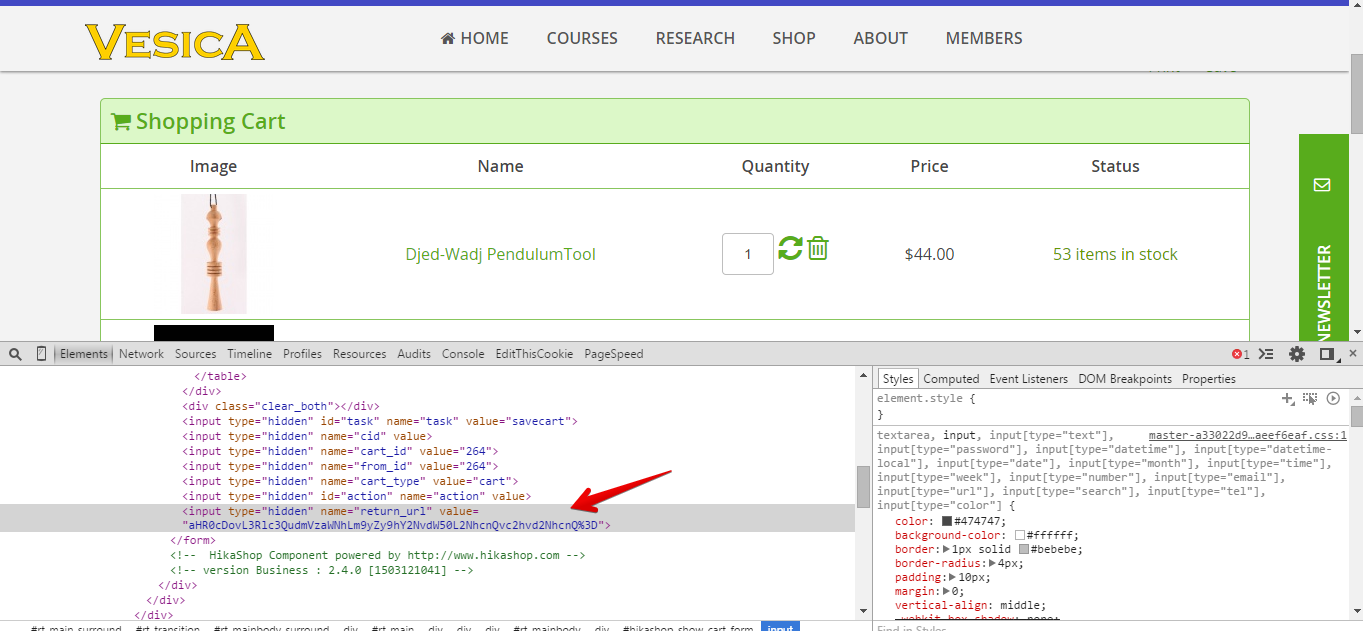This screenshot has height=631, width=1363.
Task: Toggle device mode with the phone icon
Action: tap(41, 354)
